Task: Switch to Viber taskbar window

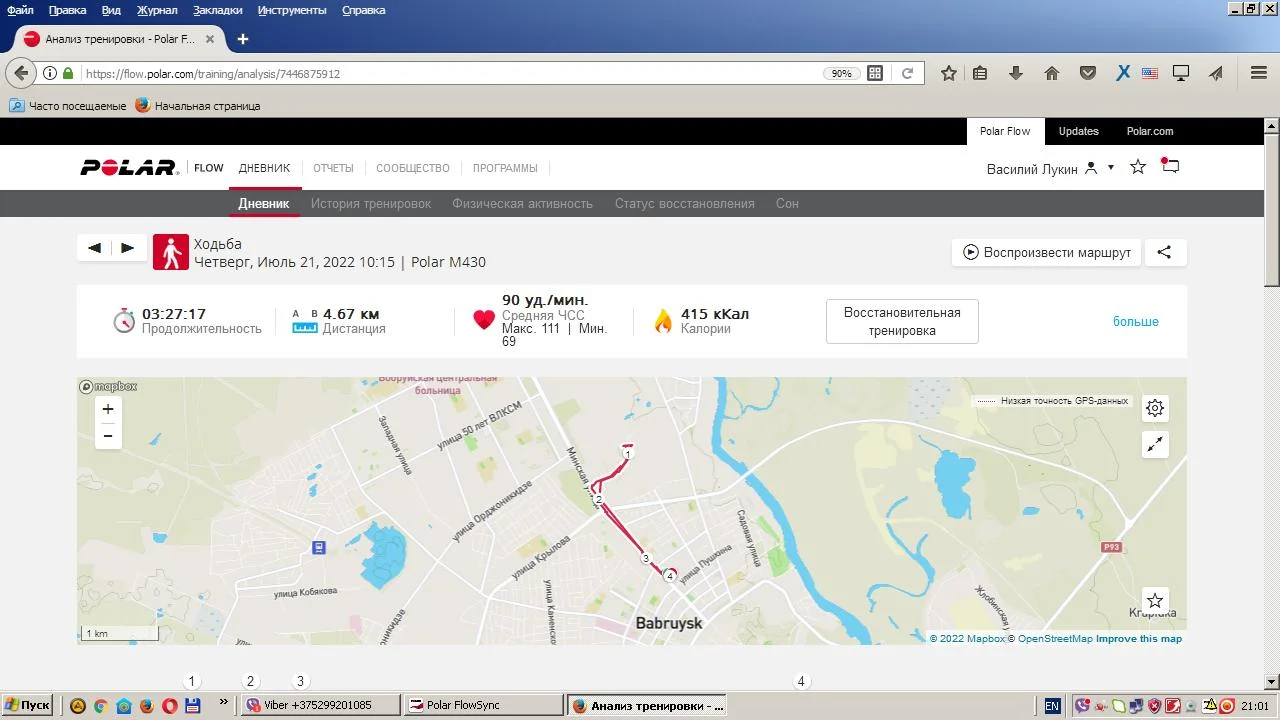Action: [321, 705]
